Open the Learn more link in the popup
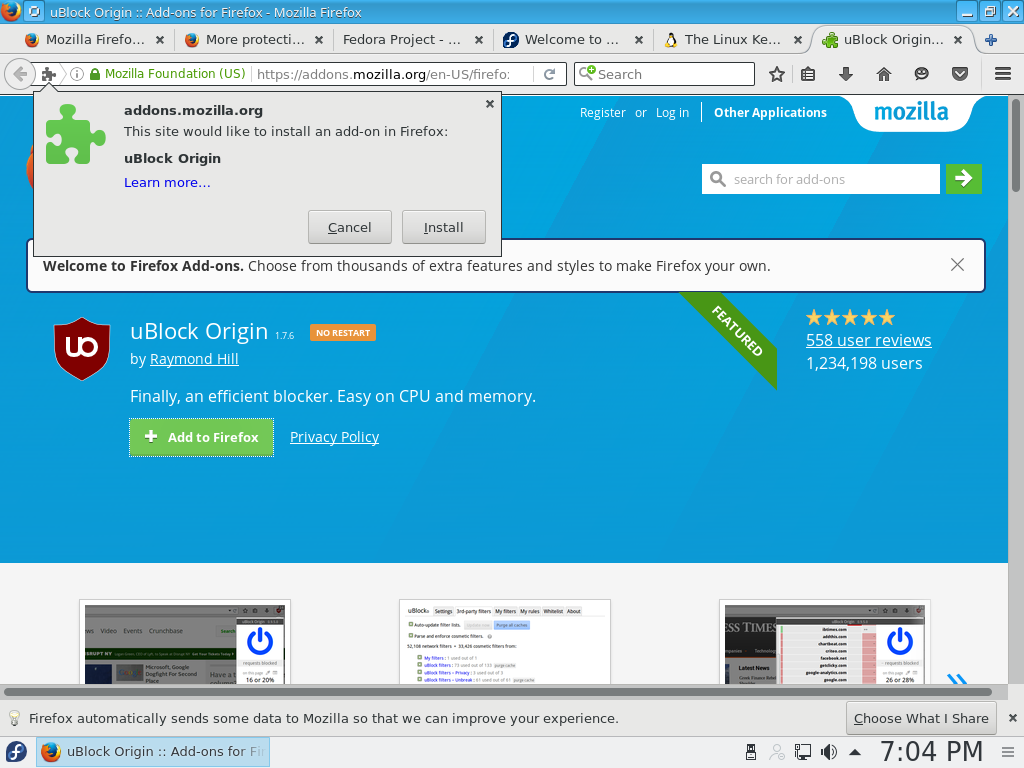 (167, 182)
